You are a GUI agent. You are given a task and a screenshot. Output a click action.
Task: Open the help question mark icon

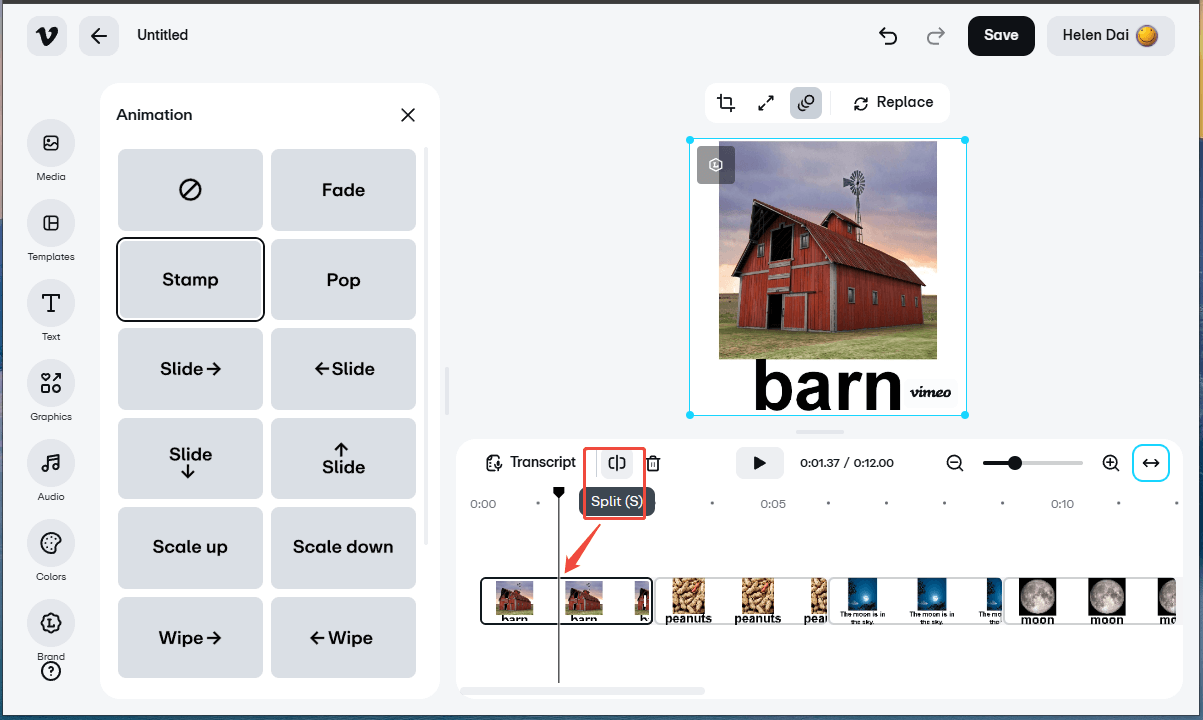click(51, 671)
